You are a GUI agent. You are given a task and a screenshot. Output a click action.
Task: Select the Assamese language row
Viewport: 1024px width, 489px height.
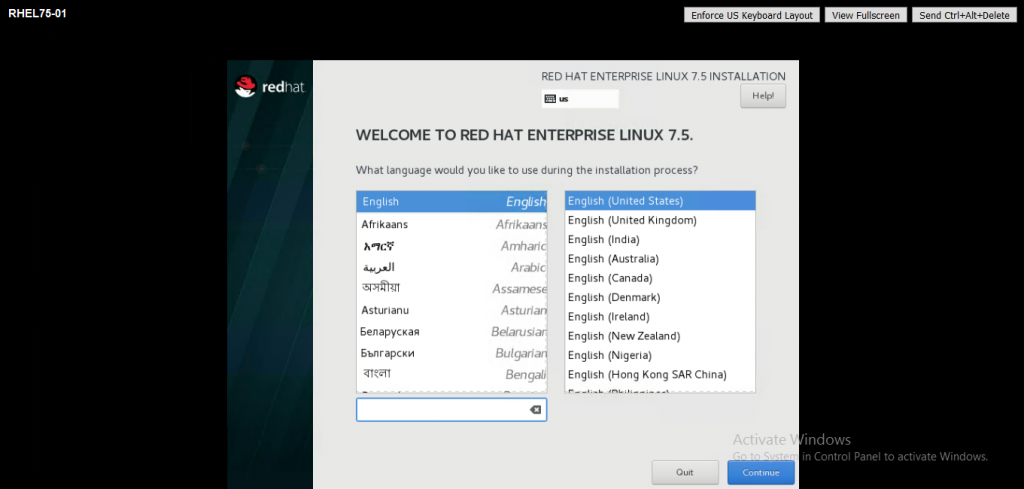pyautogui.click(x=451, y=289)
